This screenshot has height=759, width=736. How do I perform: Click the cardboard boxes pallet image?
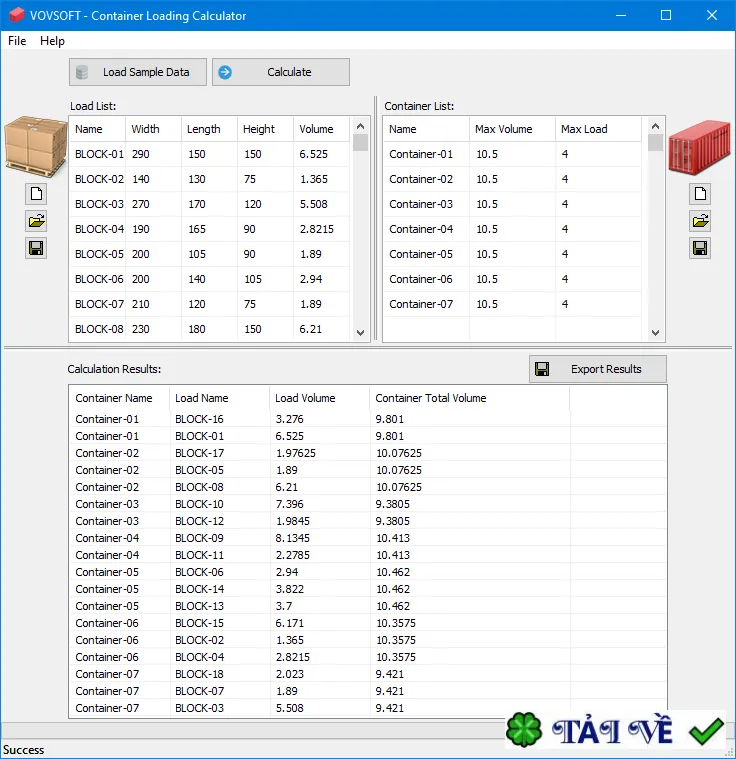pyautogui.click(x=35, y=146)
